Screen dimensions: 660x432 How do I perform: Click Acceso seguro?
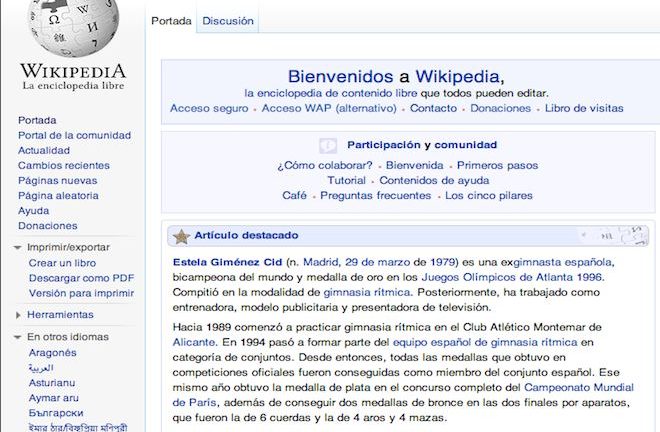[209, 109]
